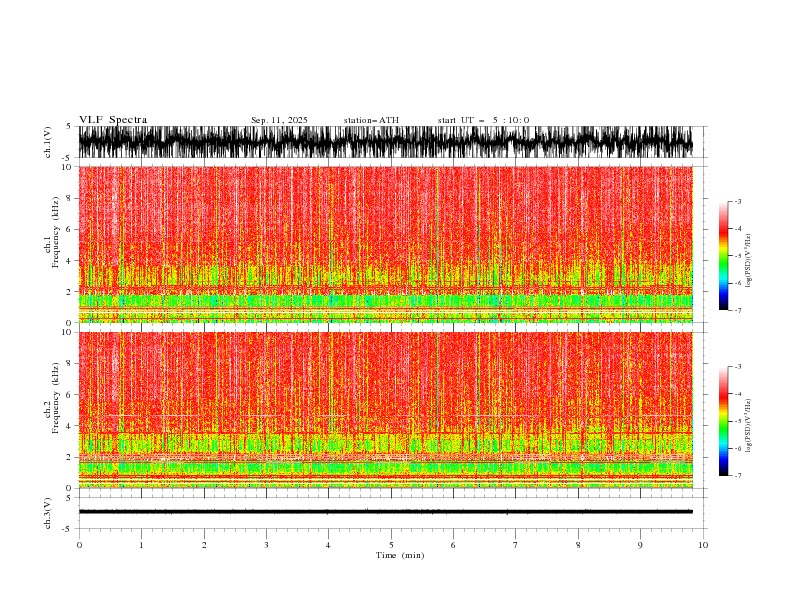
Task: Click the ch.2 PSD color scale bar
Action: pos(724,421)
